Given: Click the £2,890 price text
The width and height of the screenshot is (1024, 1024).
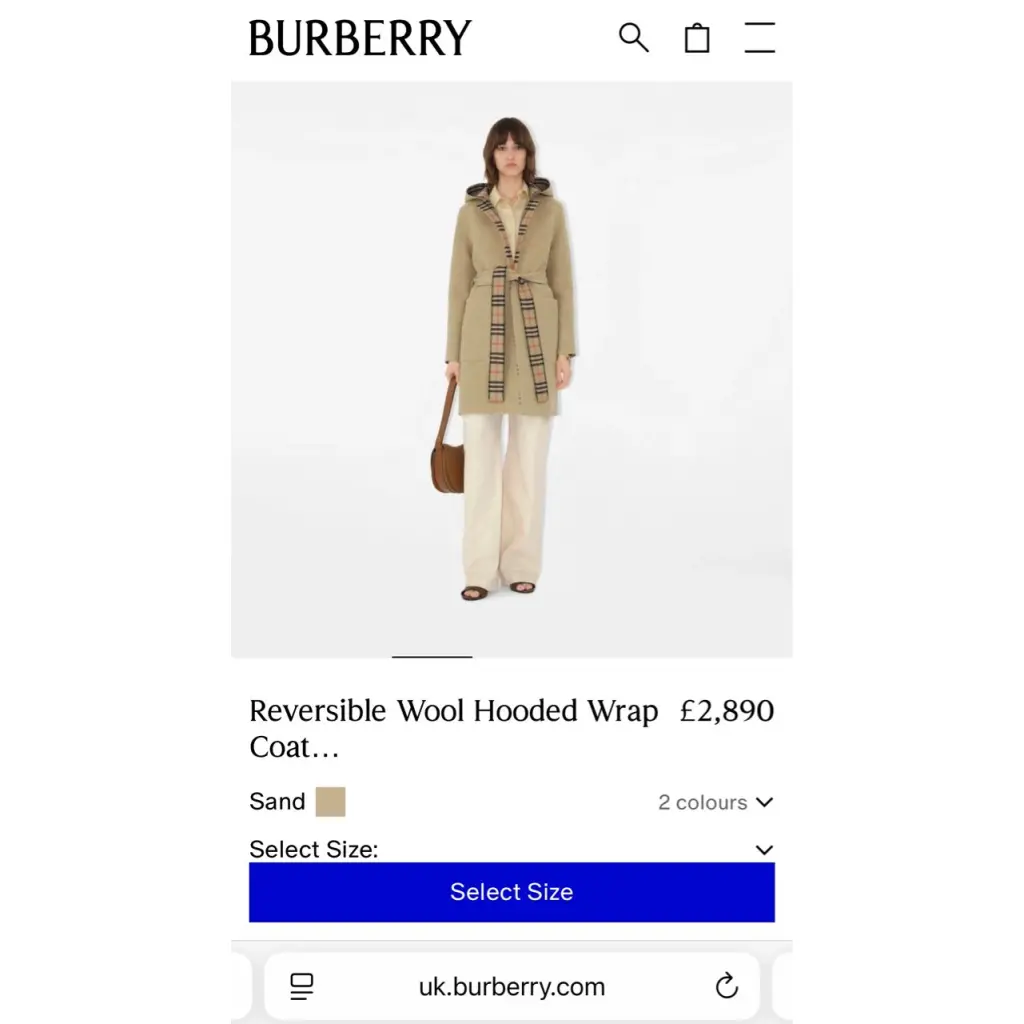Looking at the screenshot, I should click(726, 711).
